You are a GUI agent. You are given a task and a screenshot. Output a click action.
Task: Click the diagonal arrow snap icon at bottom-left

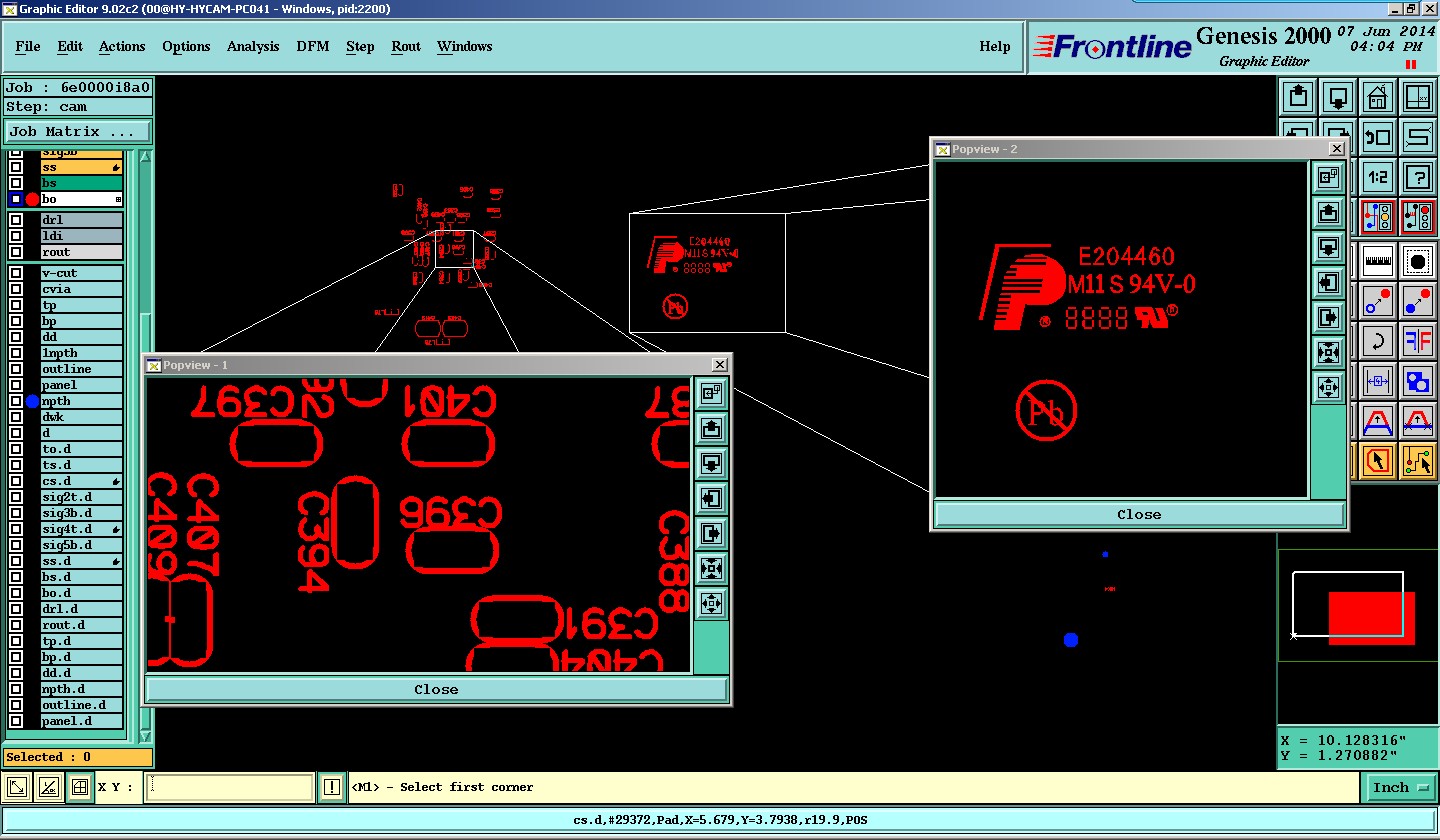point(17,788)
